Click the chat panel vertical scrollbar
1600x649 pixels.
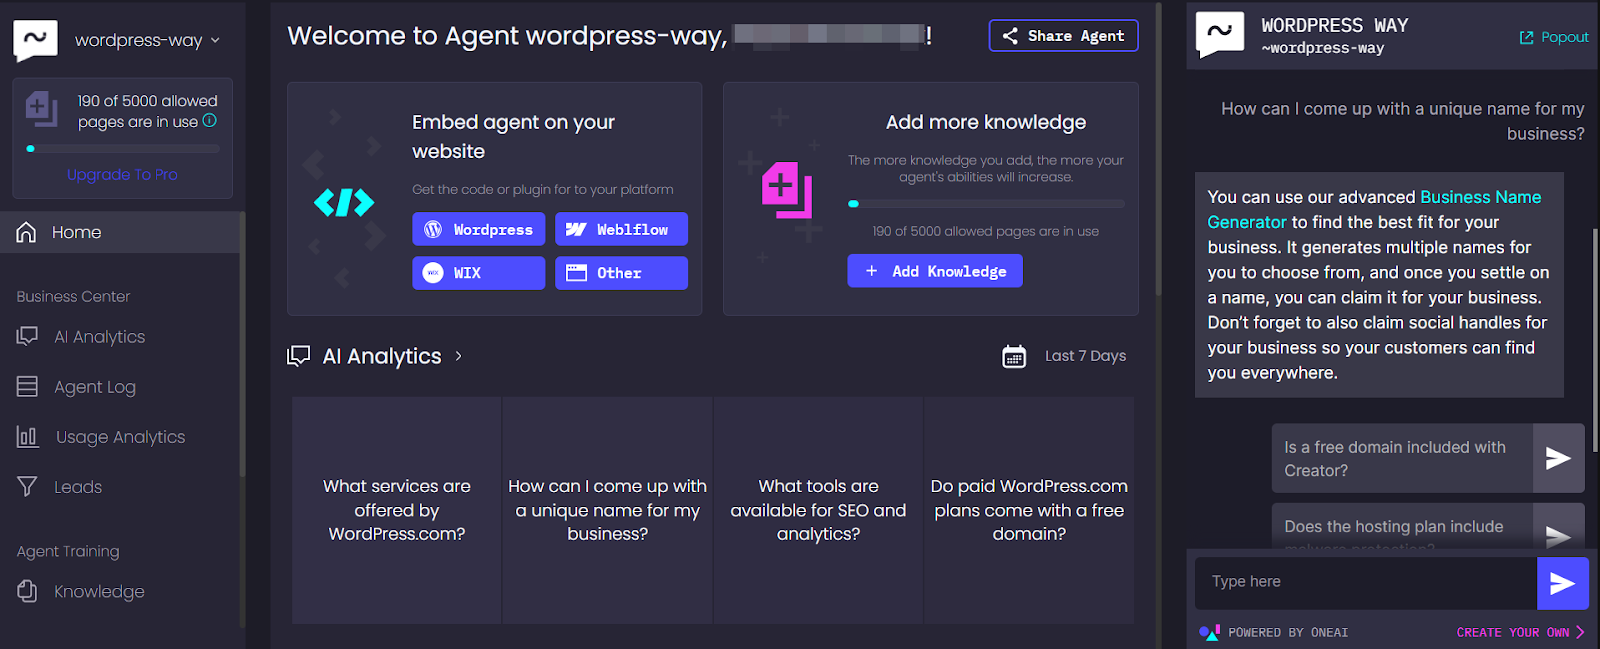point(1595,340)
